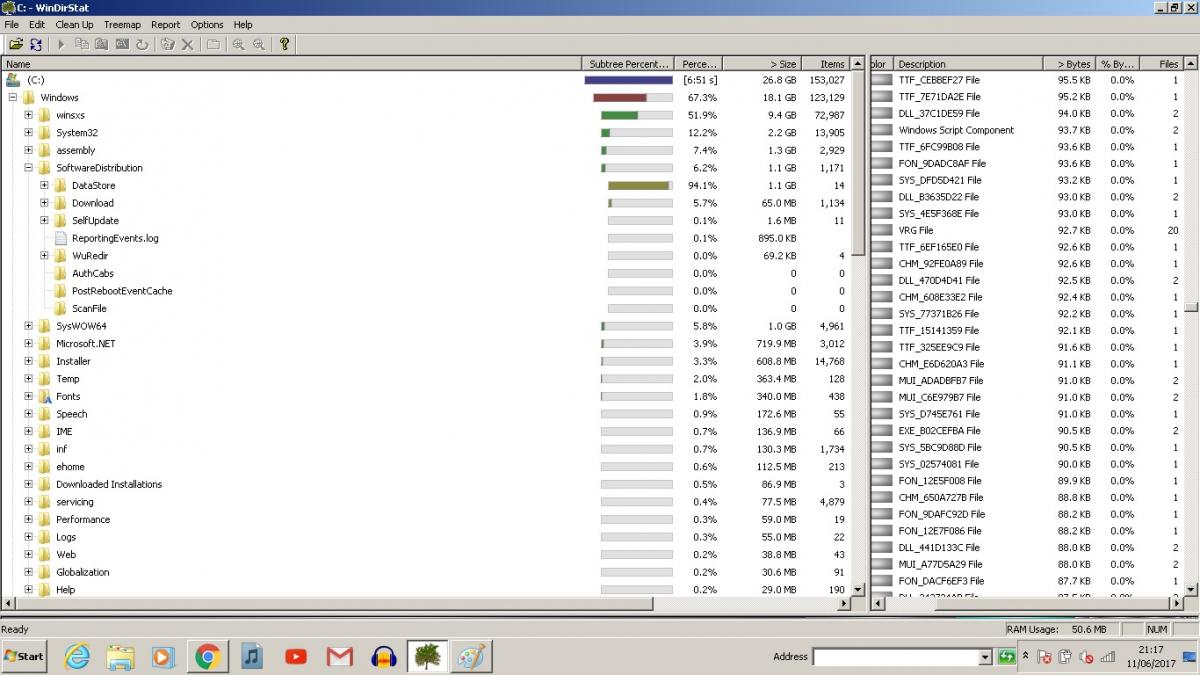The width and height of the screenshot is (1200, 675).
Task: Click the WinDirStat tree icon in taskbar
Action: [x=427, y=657]
